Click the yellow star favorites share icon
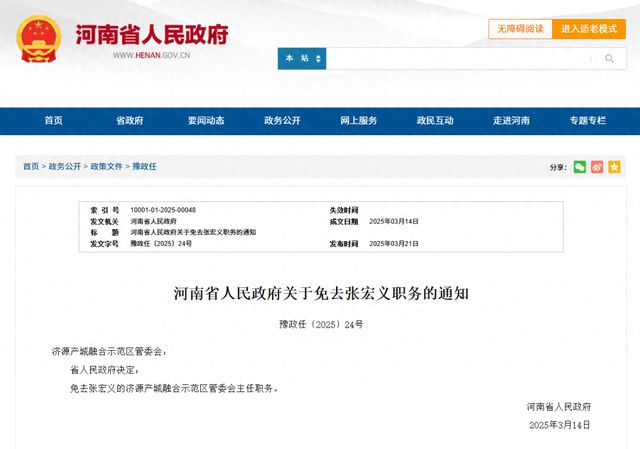The image size is (640, 449). (x=615, y=167)
